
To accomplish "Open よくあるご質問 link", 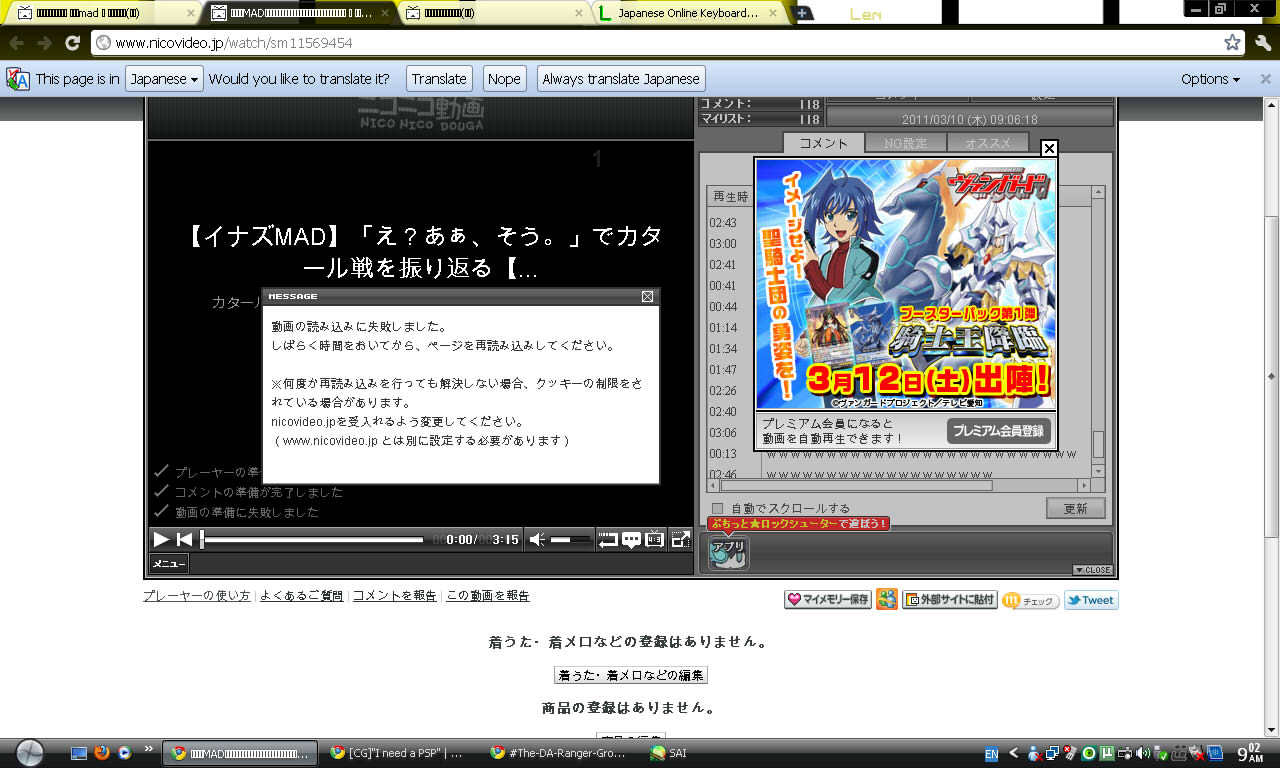I will pyautogui.click(x=302, y=596).
